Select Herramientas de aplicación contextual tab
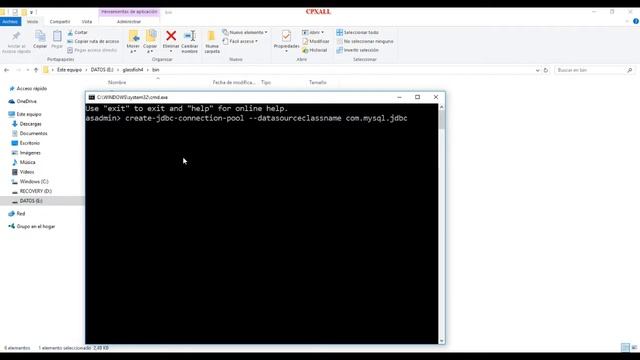Viewport: 640px width, 360px height. point(129,12)
